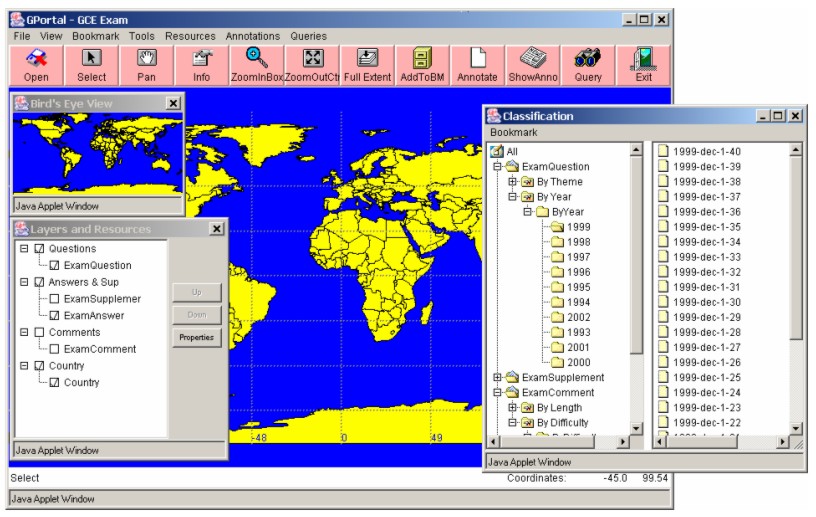Collapse the ExamQuestion tree node
The width and height of the screenshot is (816, 517).
coord(498,167)
